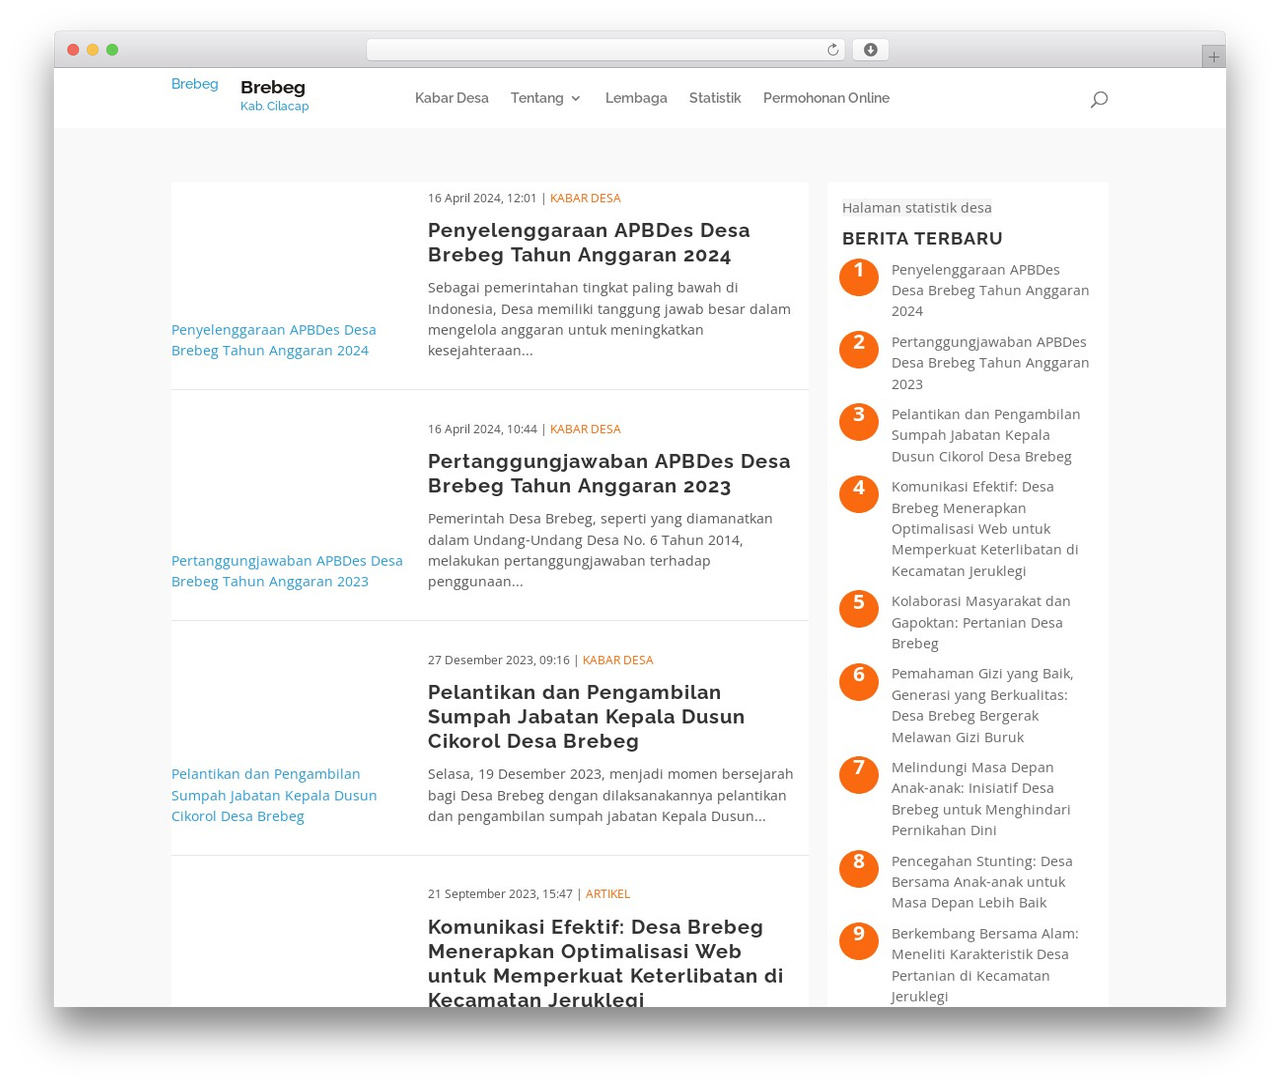
Task: Select the date 21 September 2023, 15:47
Action: click(x=500, y=894)
